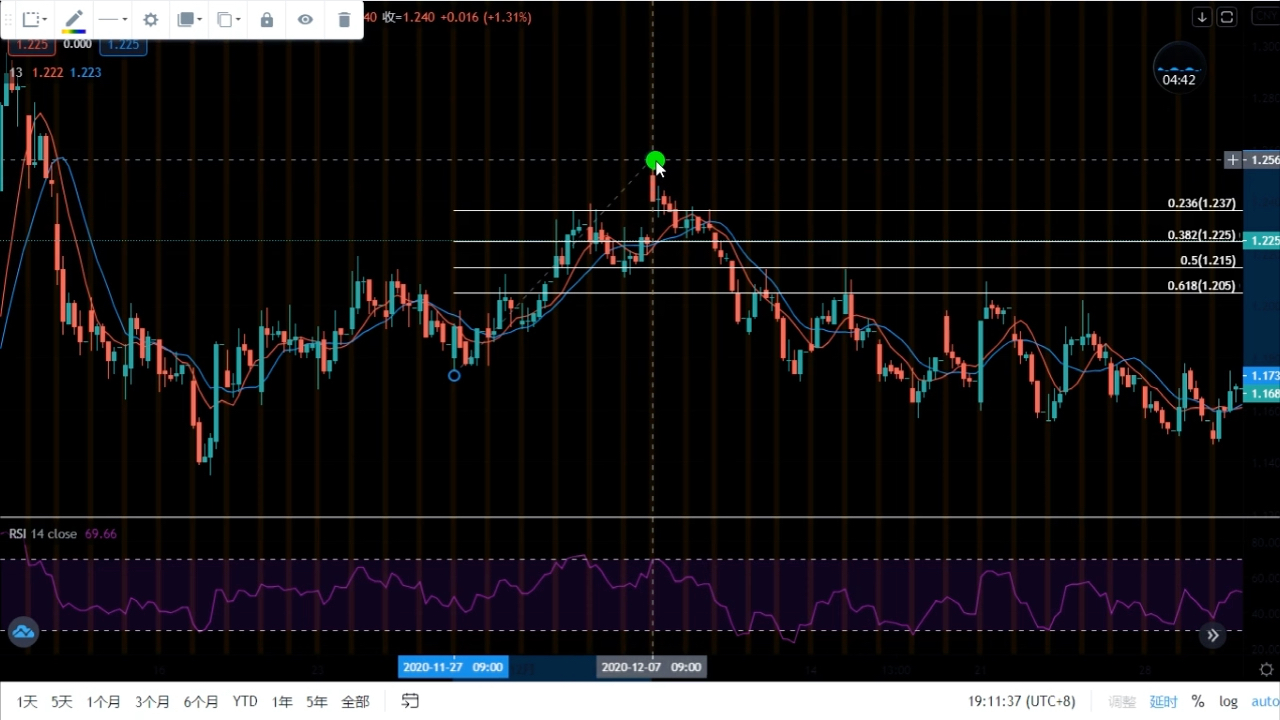The width and height of the screenshot is (1280, 720).
Task: Open the go-to-date calendar icon
Action: coord(410,701)
